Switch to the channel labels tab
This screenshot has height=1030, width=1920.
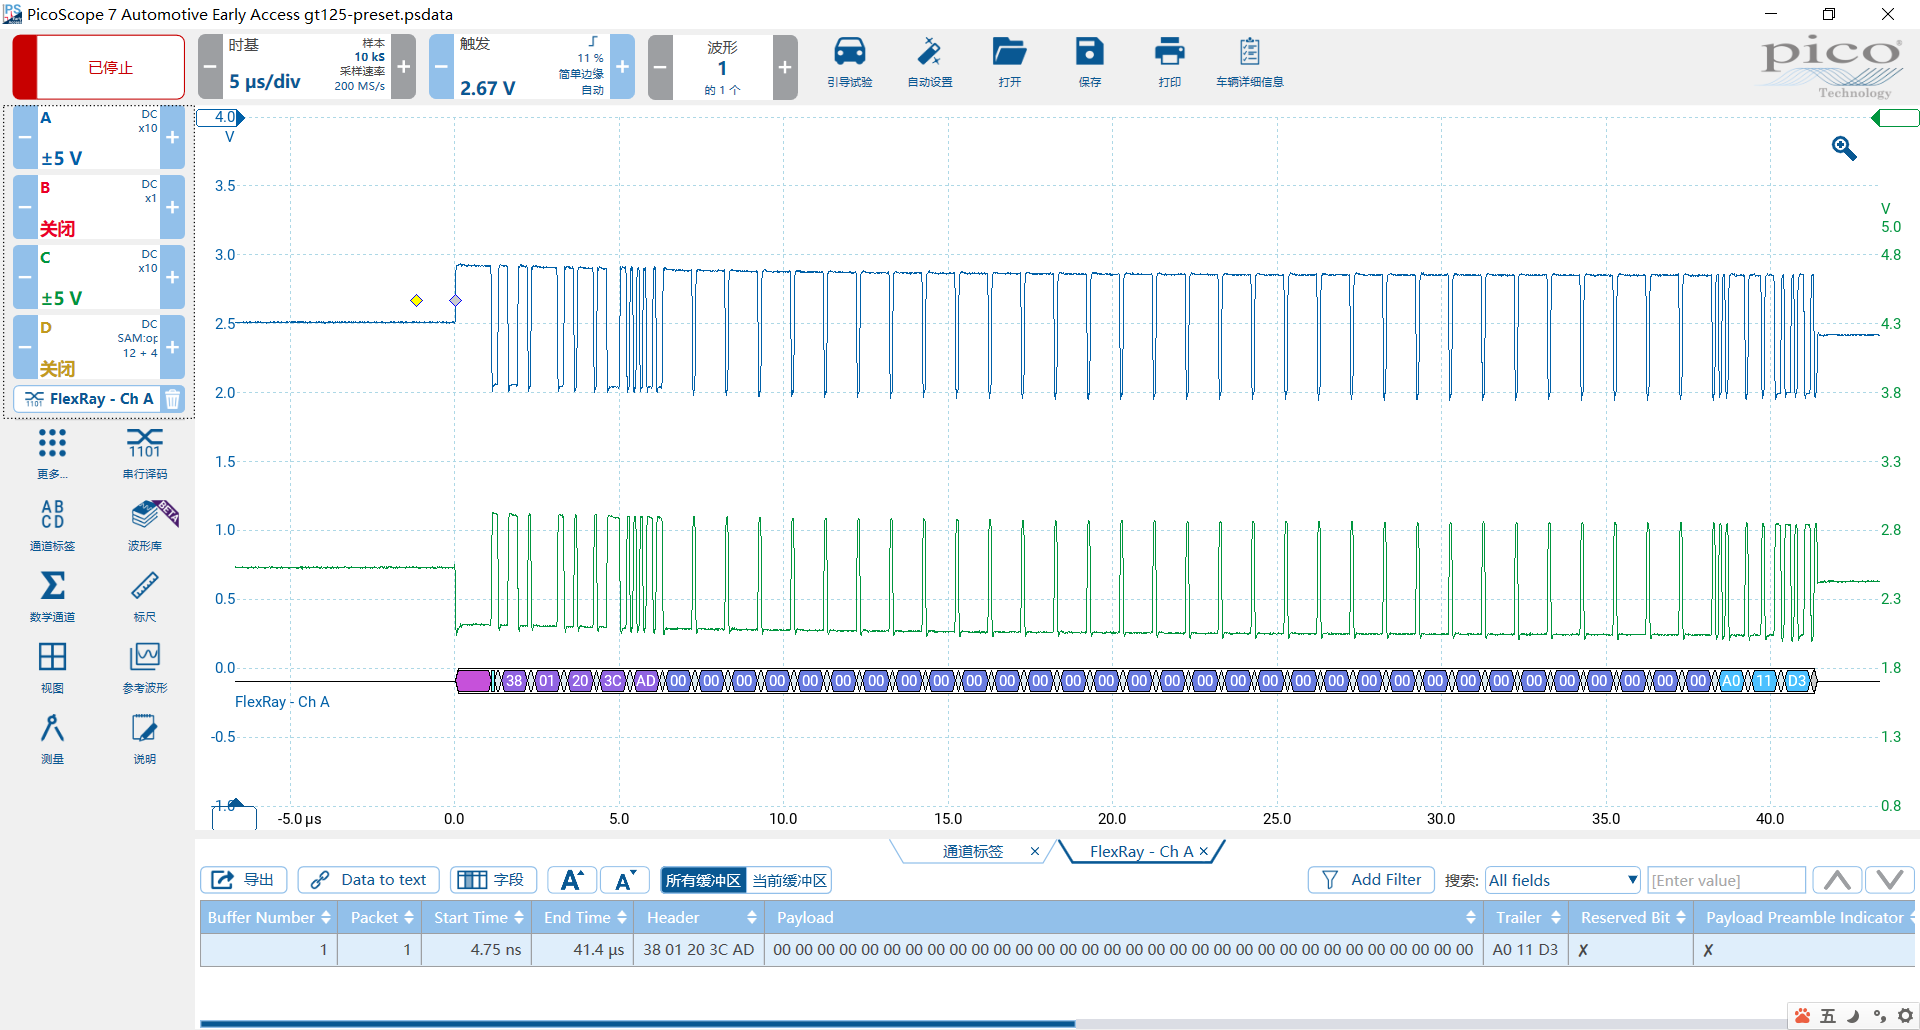972,851
